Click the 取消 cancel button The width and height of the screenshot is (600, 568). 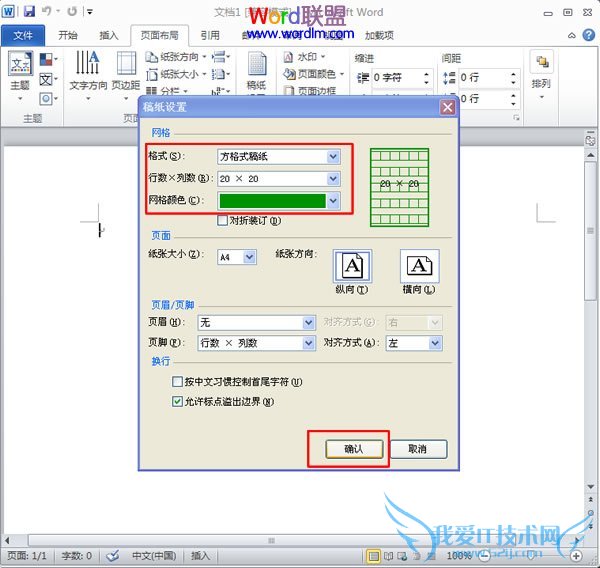point(418,449)
